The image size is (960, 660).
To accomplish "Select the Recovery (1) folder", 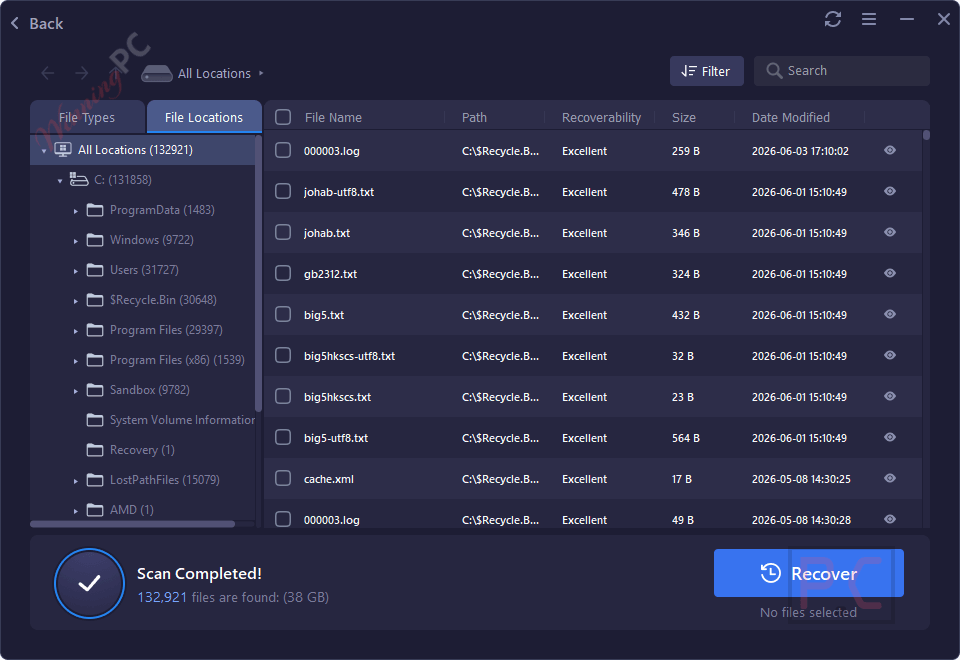I will click(x=142, y=450).
